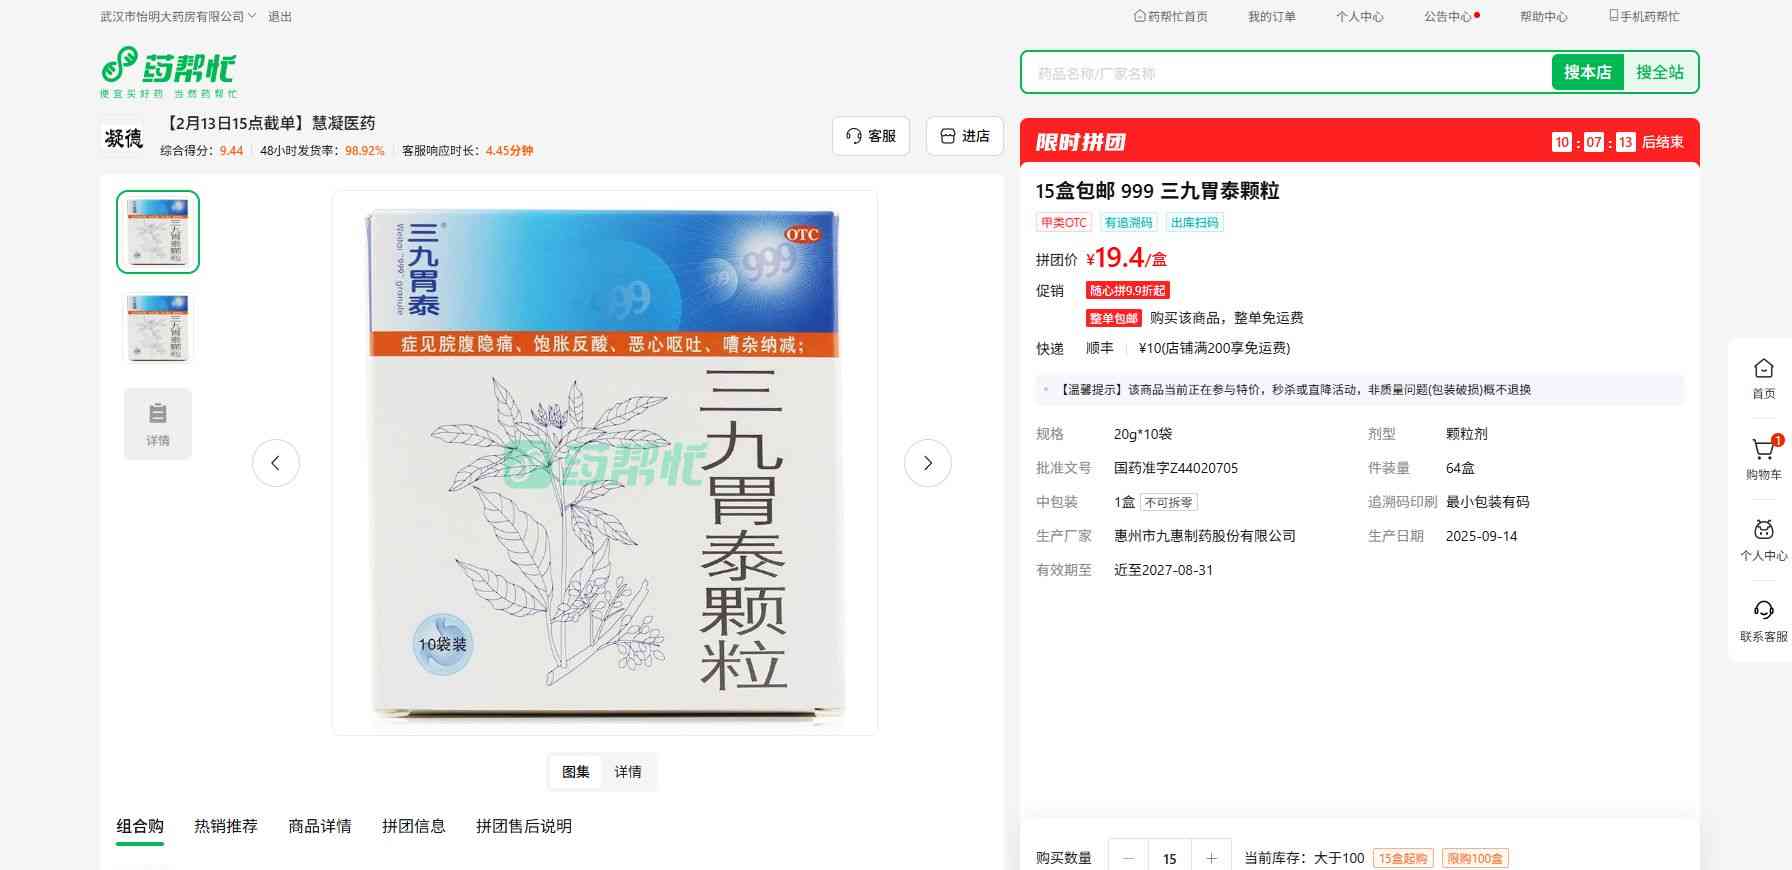
Task: Select the second product thumbnail image
Action: [158, 328]
